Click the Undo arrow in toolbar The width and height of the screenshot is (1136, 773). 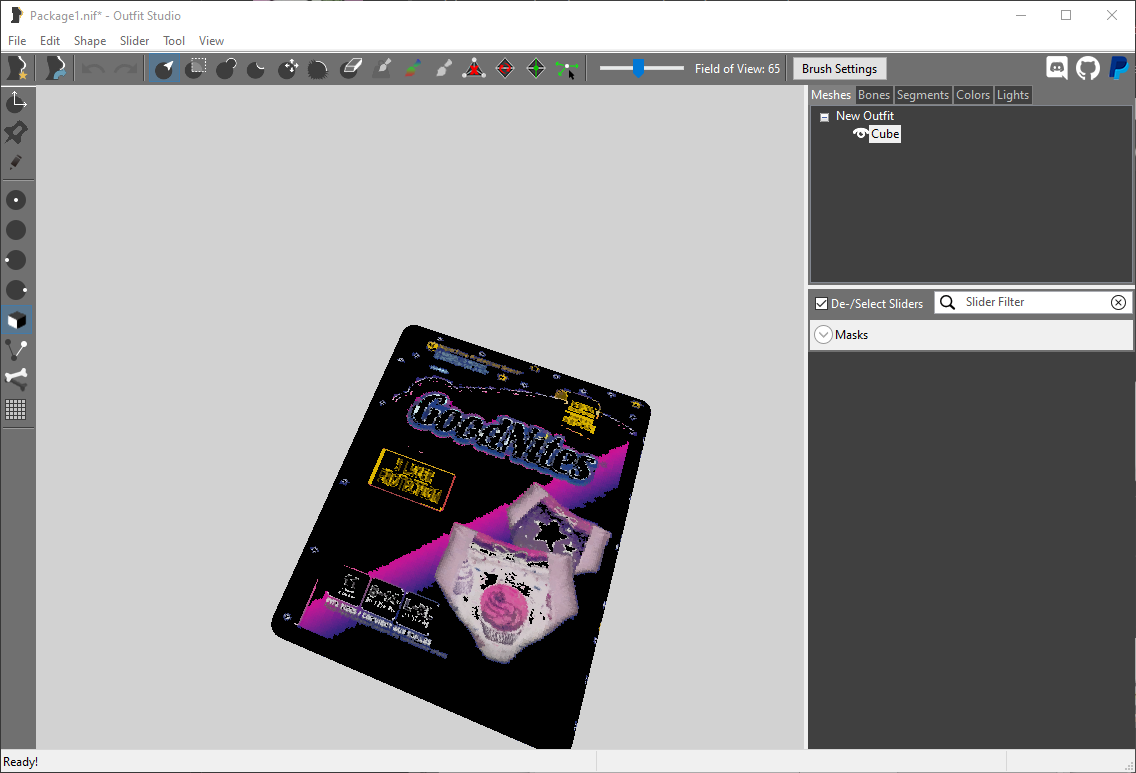tap(93, 69)
